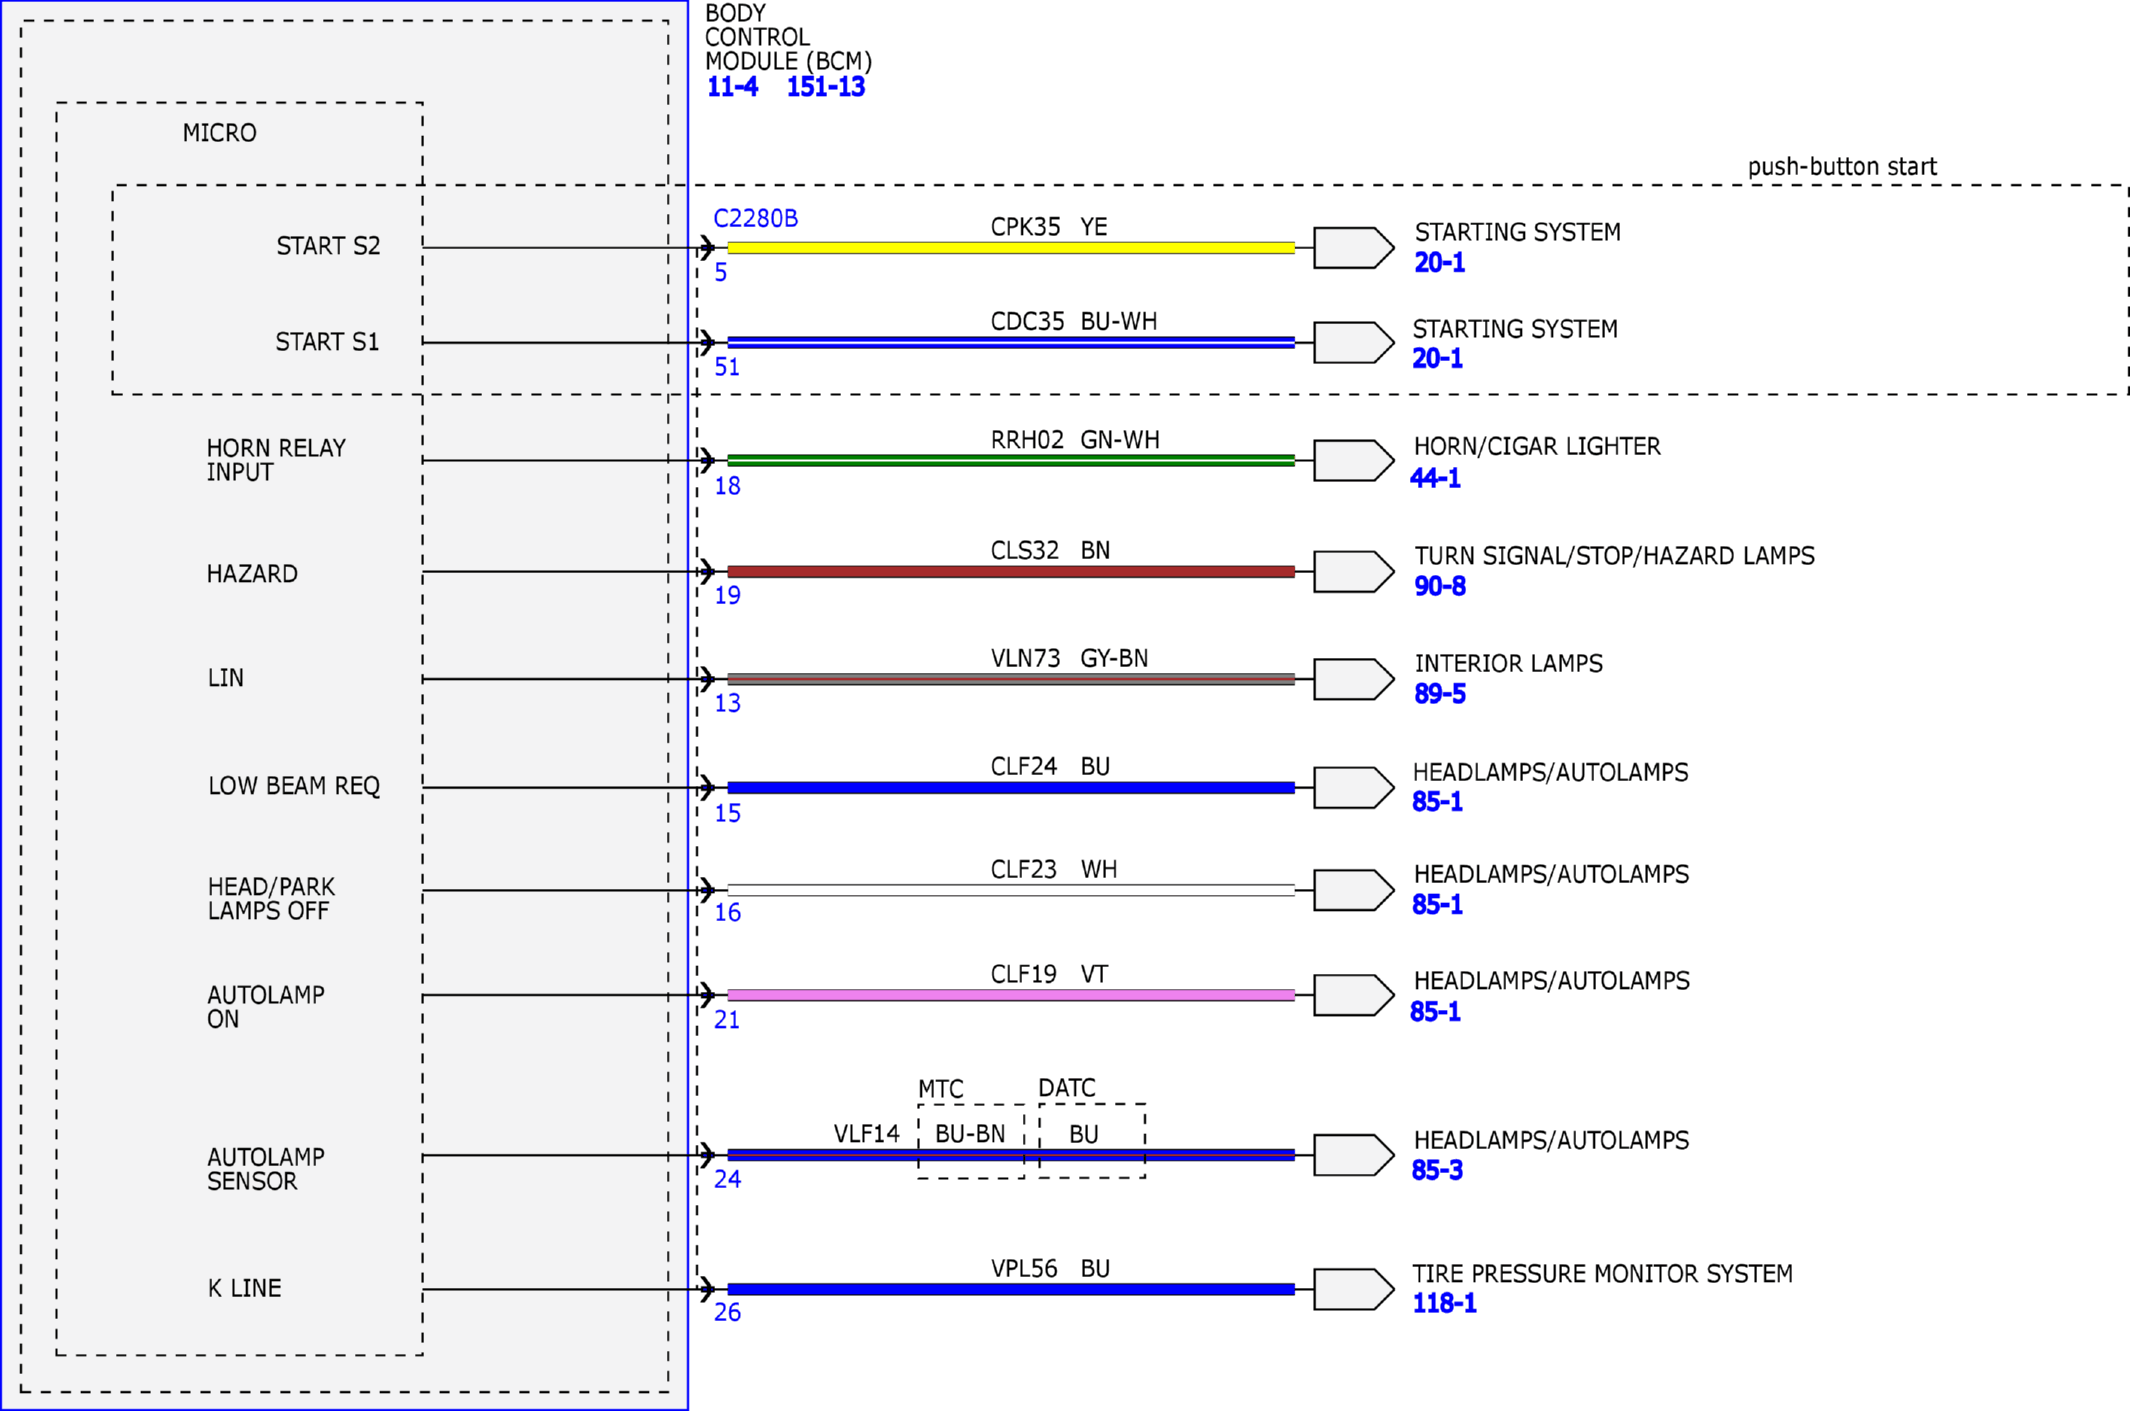Click connector pin 26 connection arrow
The image size is (2130, 1411).
coord(707,1289)
